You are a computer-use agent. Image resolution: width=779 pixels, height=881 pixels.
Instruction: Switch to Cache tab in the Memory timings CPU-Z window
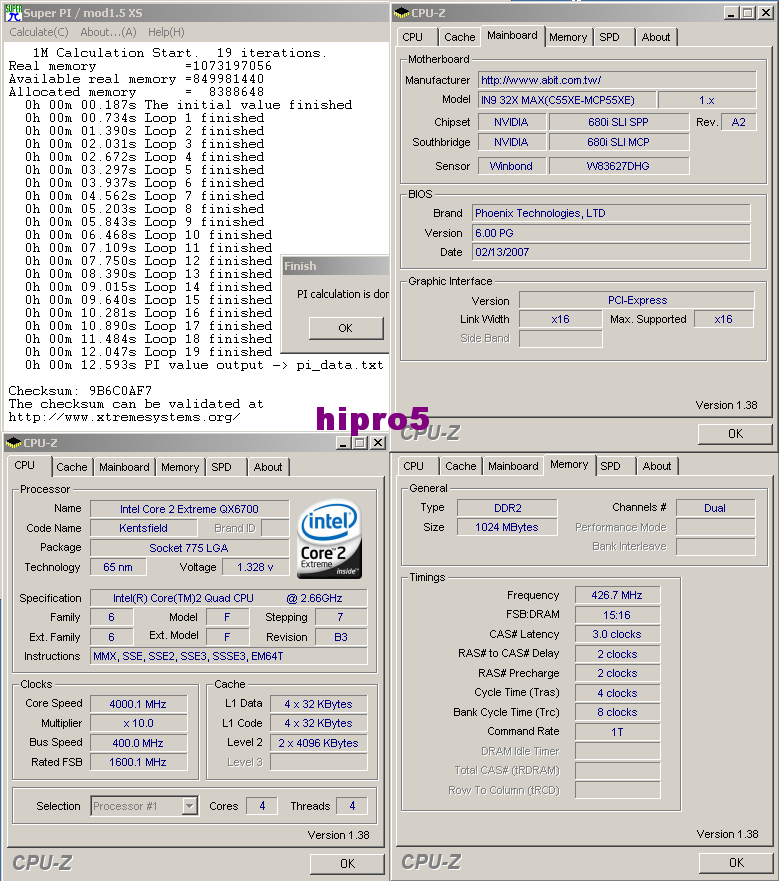click(x=461, y=466)
